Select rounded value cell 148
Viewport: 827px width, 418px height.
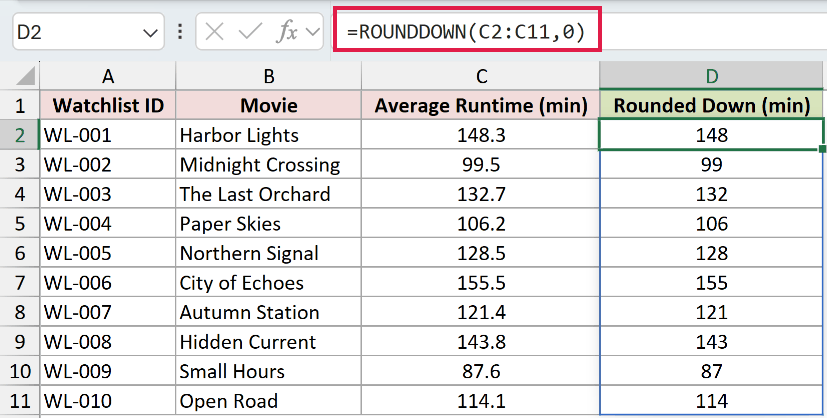coord(711,135)
